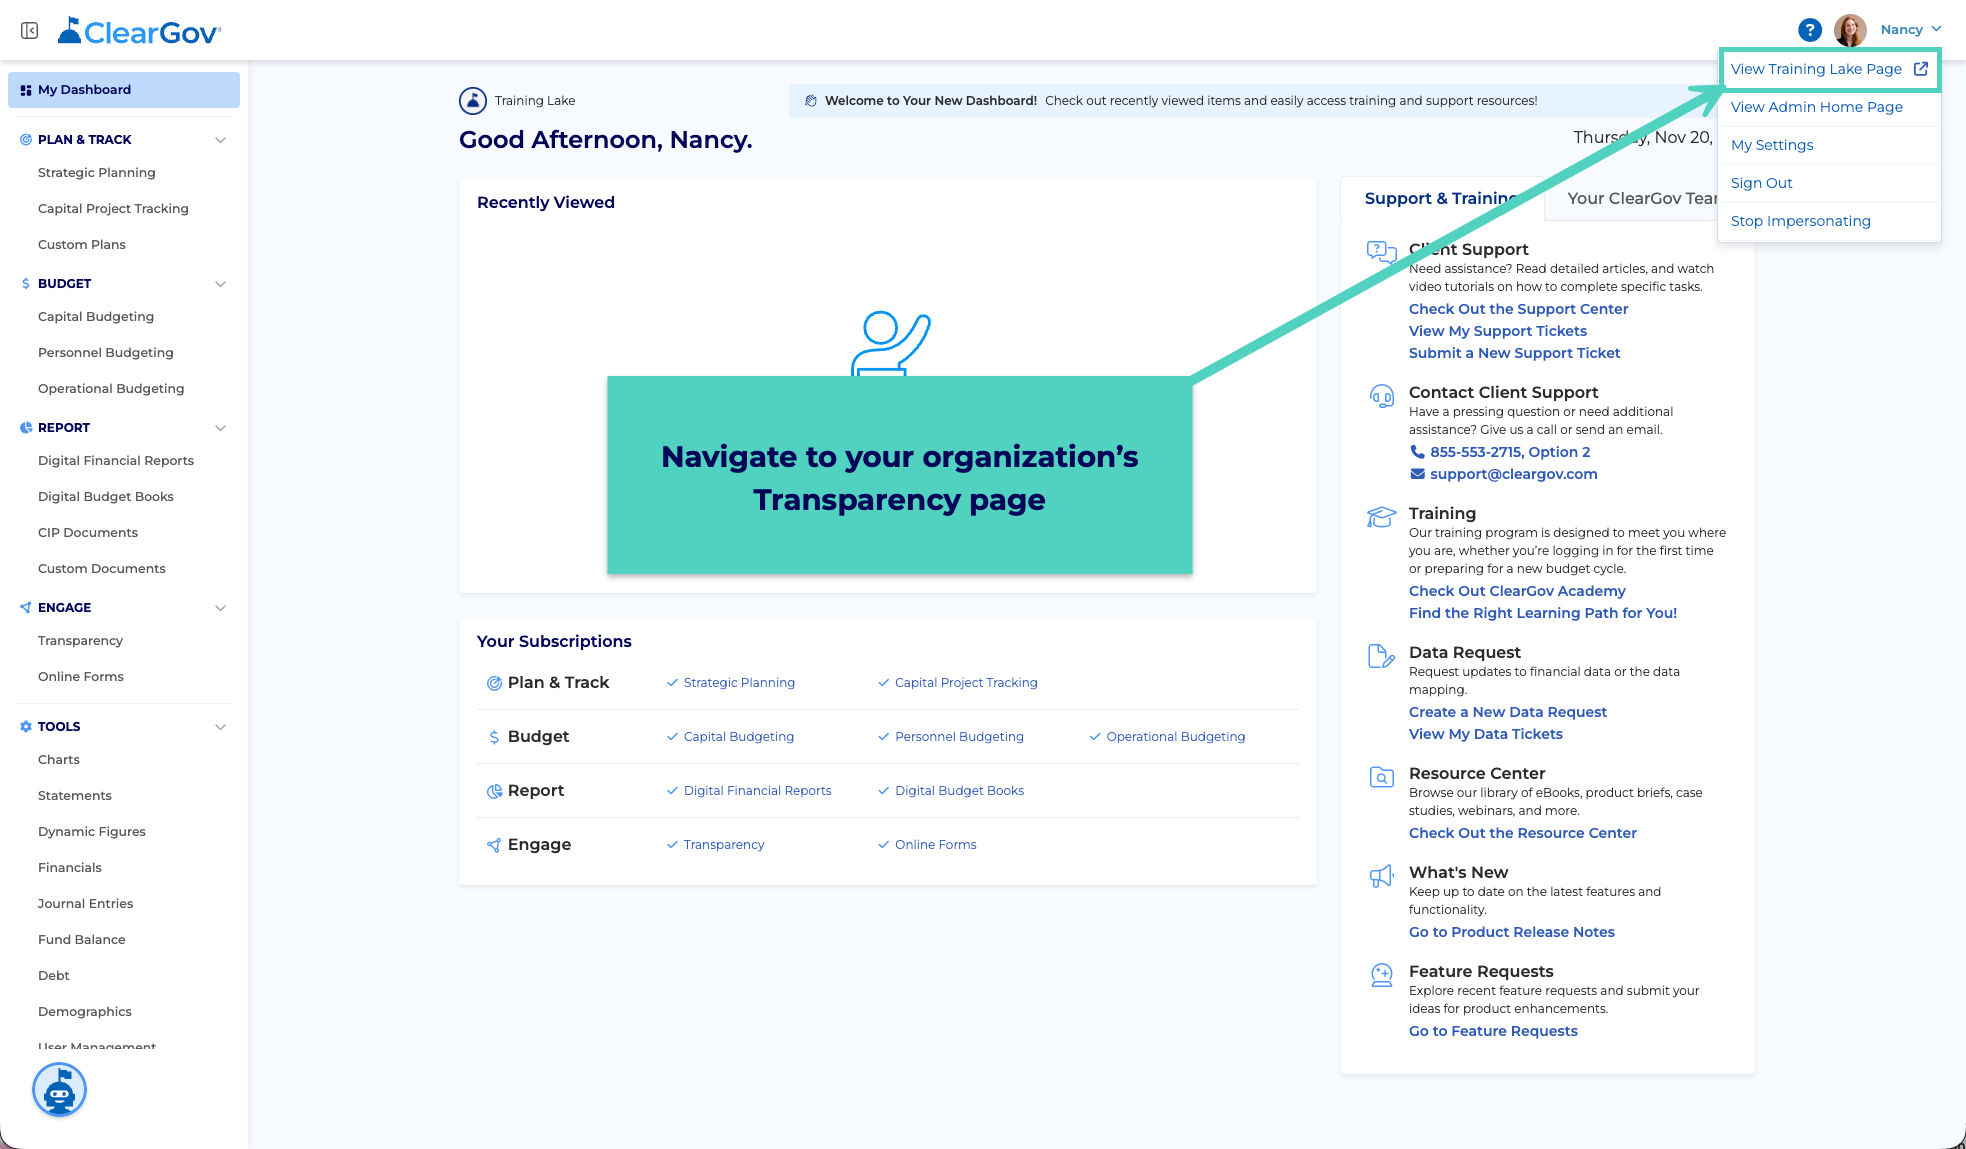Image resolution: width=1966 pixels, height=1149 pixels.
Task: Click the sidebar TOOLS gear icon
Action: click(26, 727)
